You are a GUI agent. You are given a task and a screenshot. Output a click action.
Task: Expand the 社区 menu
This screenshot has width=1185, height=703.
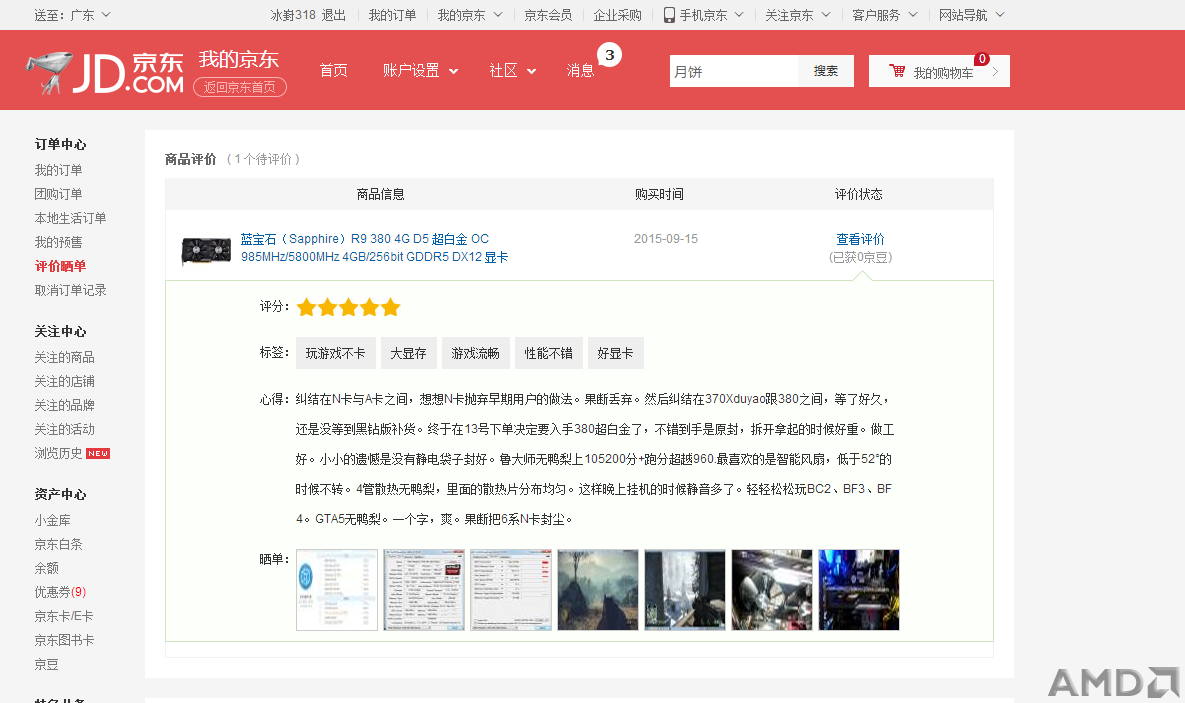pos(512,70)
